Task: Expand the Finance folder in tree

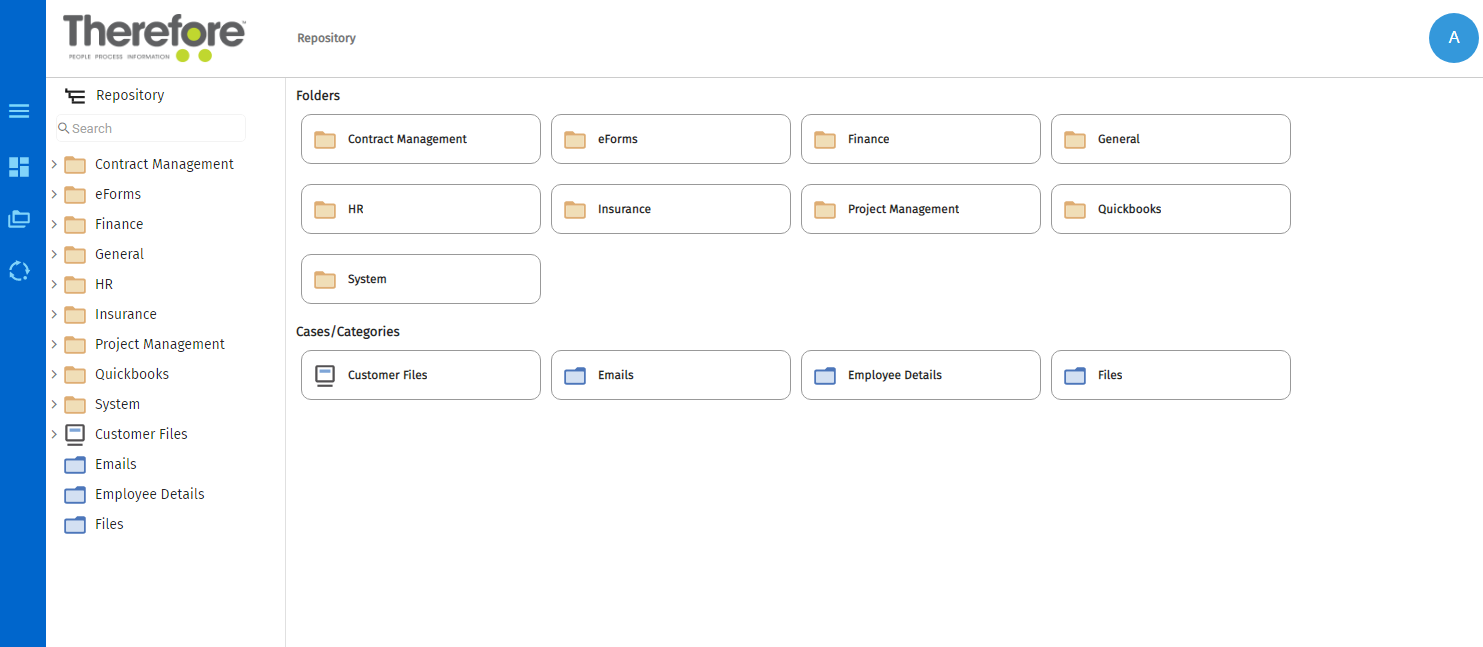Action: [54, 224]
